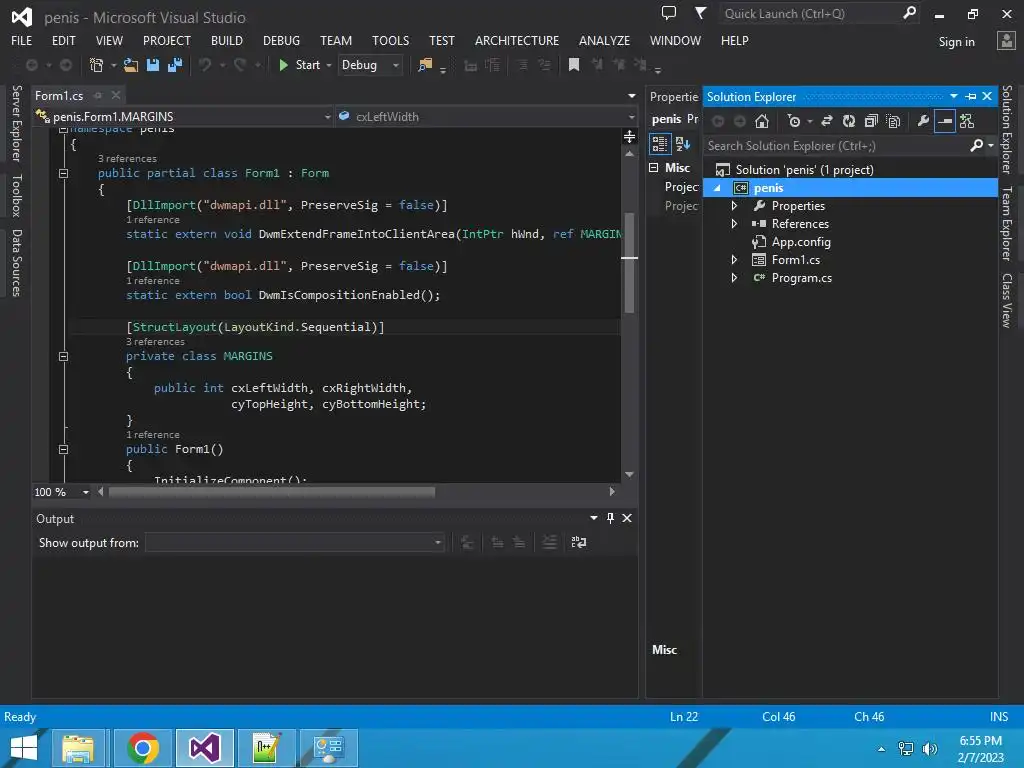
Task: Click the editor vertical scrollbar thumb
Action: [x=630, y=263]
